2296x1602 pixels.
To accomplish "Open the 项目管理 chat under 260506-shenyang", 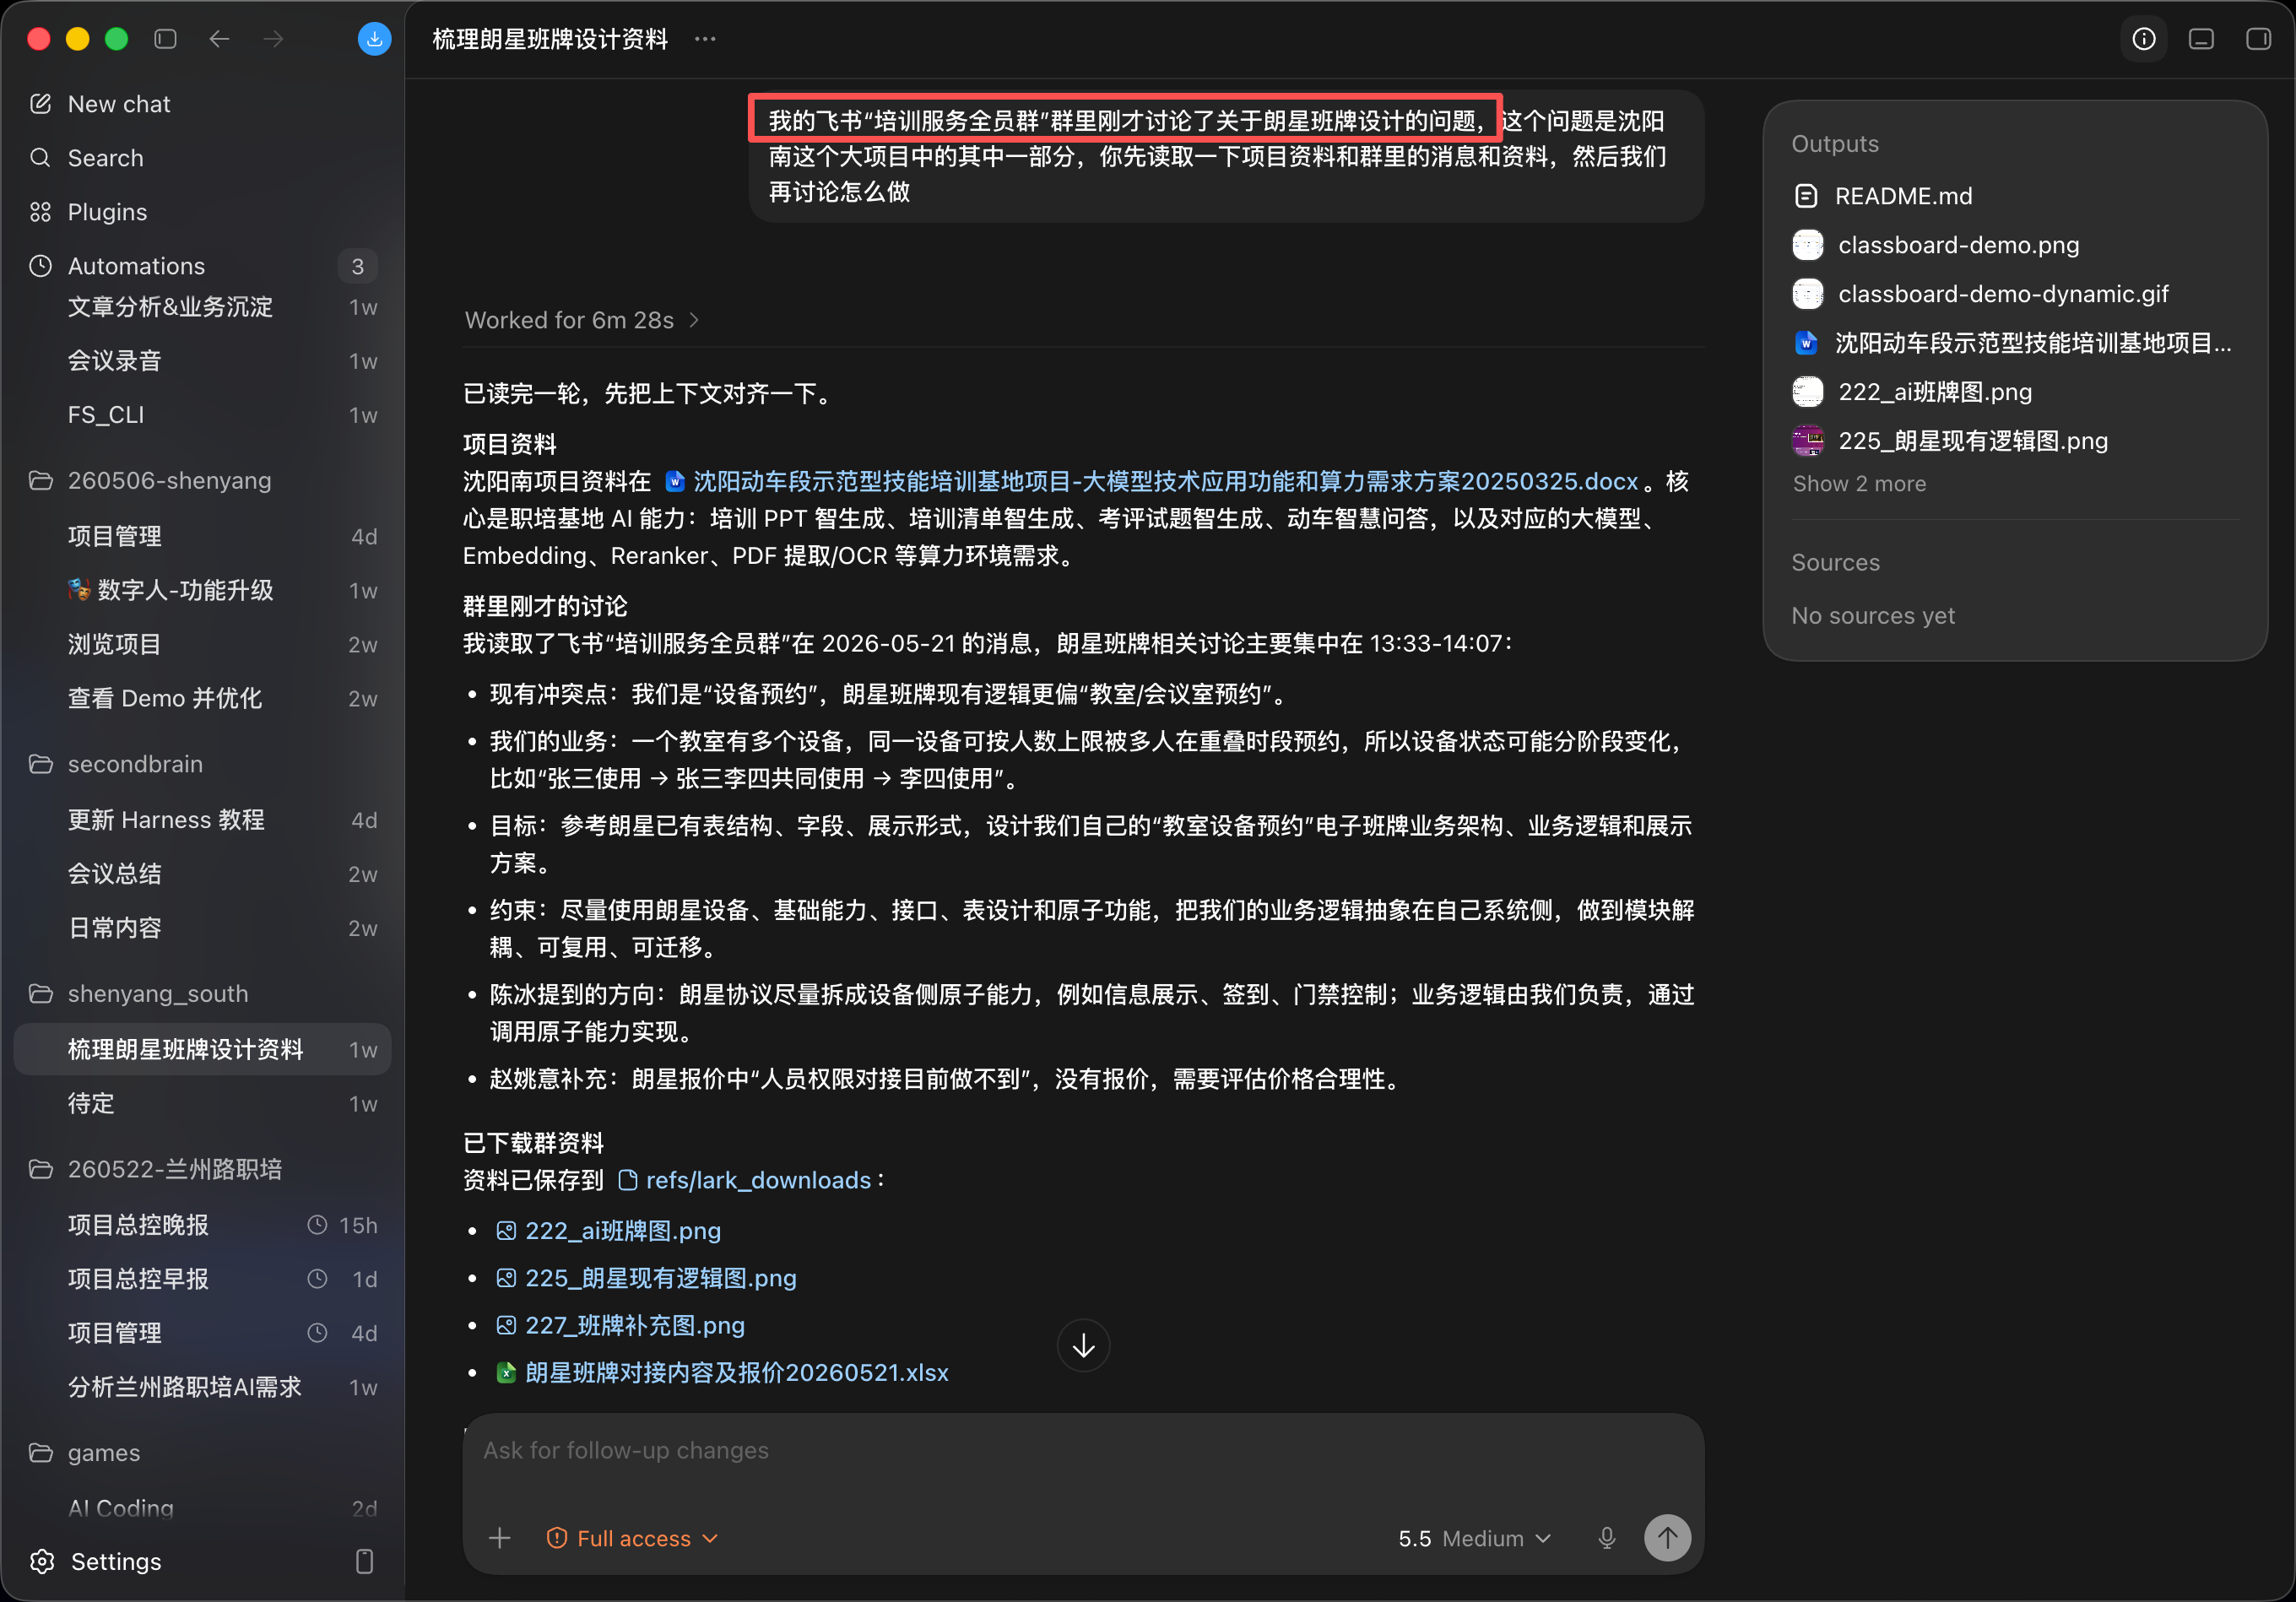I will 202,537.
